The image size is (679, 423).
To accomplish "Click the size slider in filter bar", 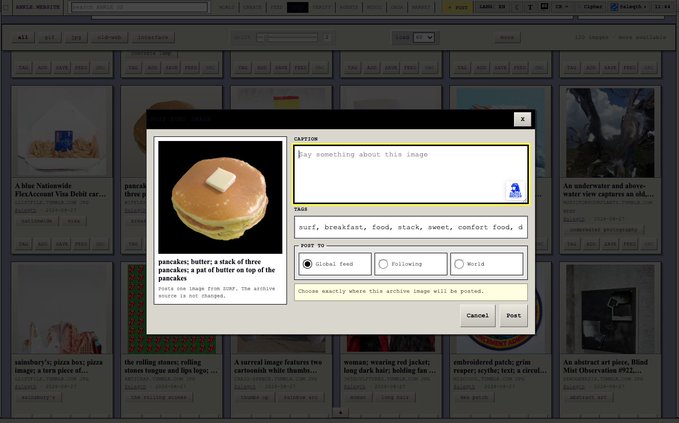I will [x=287, y=38].
